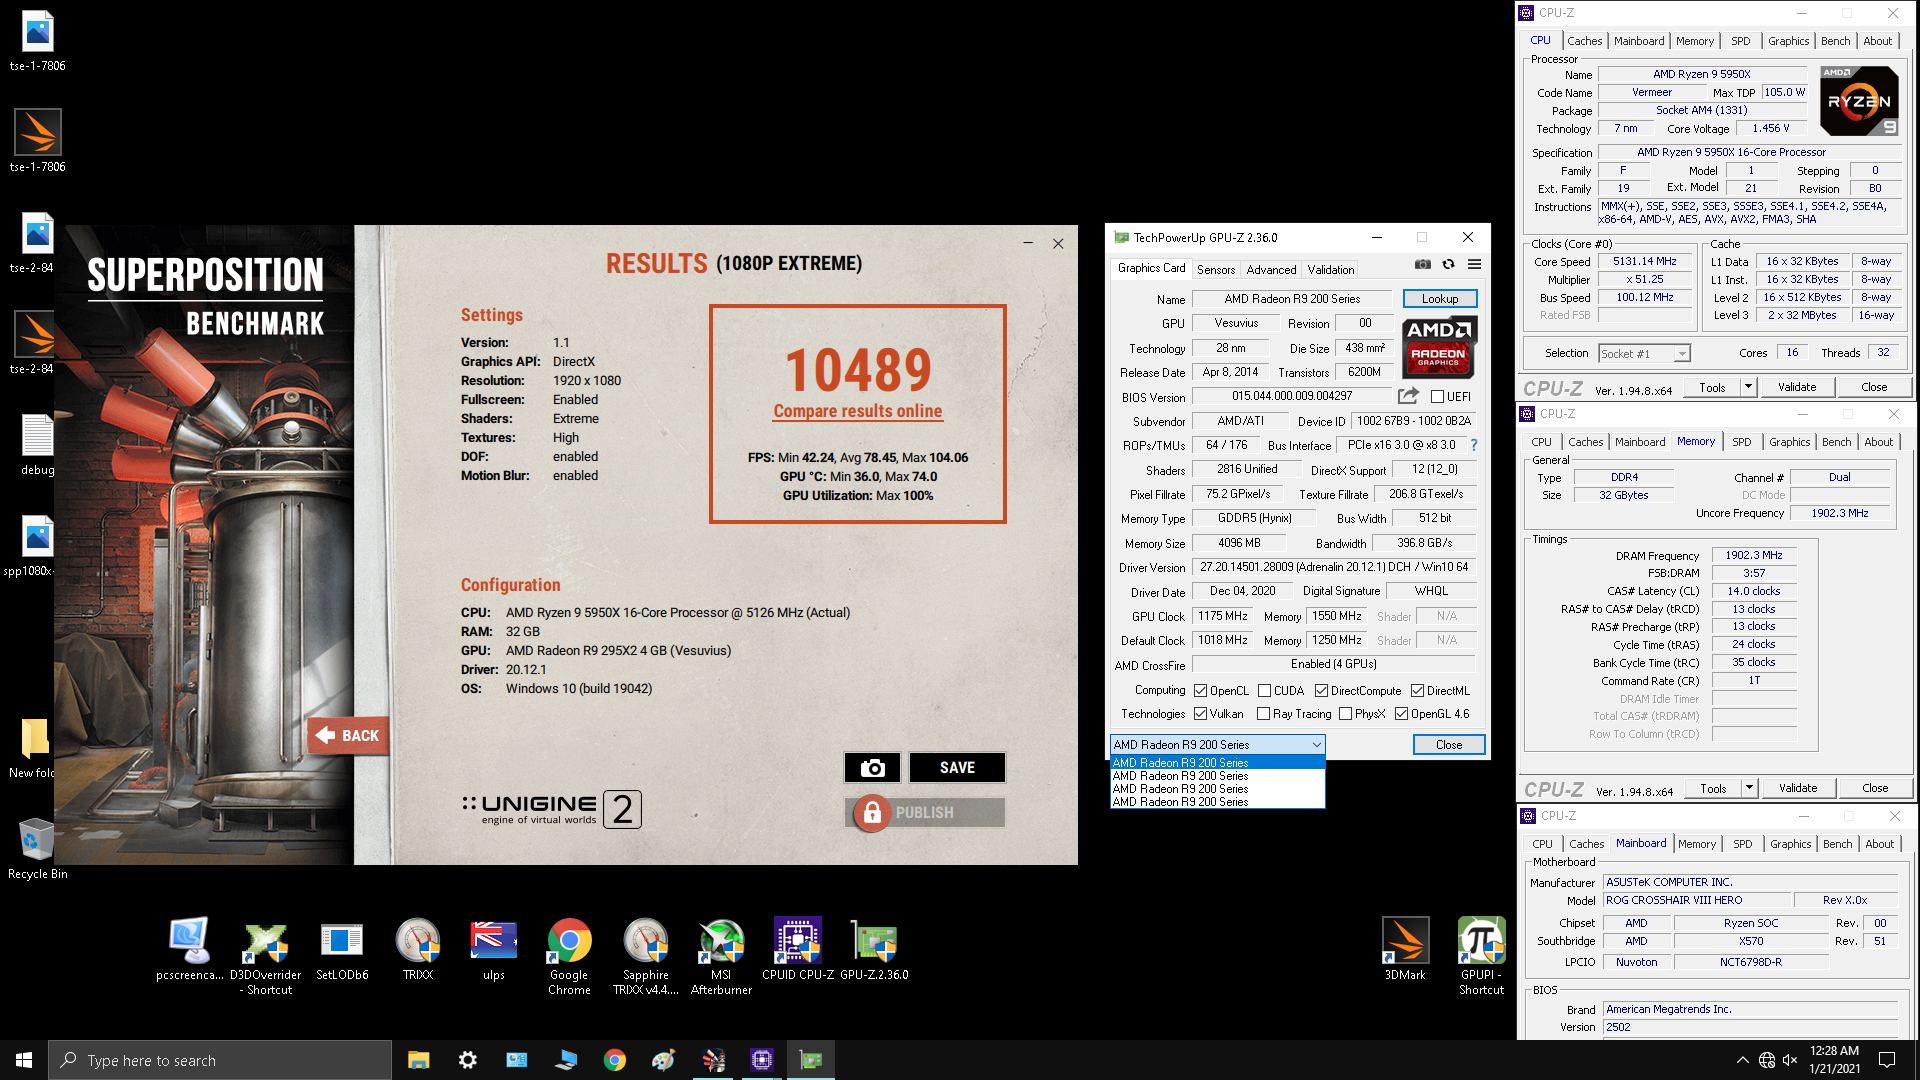The height and width of the screenshot is (1080, 1920).
Task: Open the GPUPI shortcut icon
Action: [1481, 957]
